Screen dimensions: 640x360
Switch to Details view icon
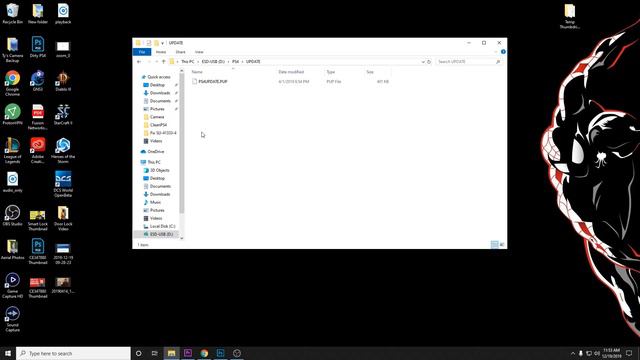[x=494, y=244]
